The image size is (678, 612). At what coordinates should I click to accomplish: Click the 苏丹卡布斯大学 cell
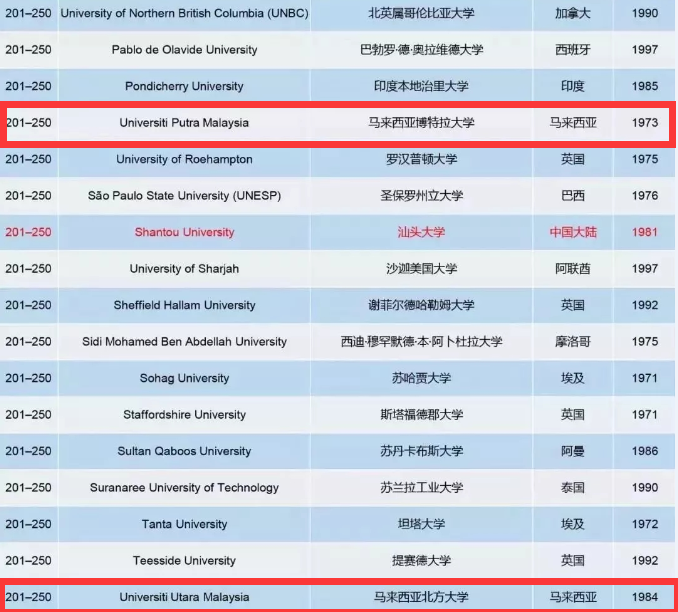coord(421,451)
